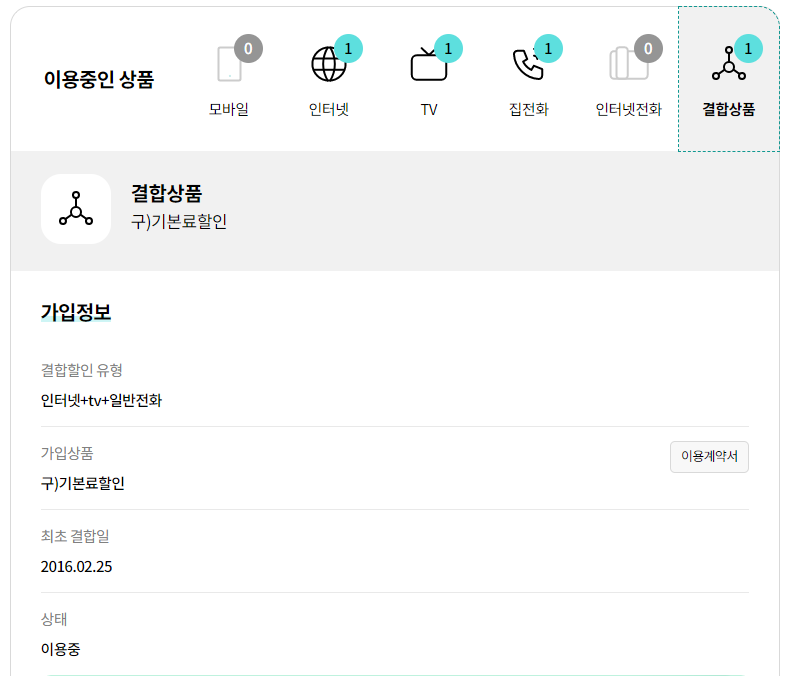Click the 2016.02.25 first bundle date
Viewport: 799px width, 676px height.
pyautogui.click(x=77, y=567)
